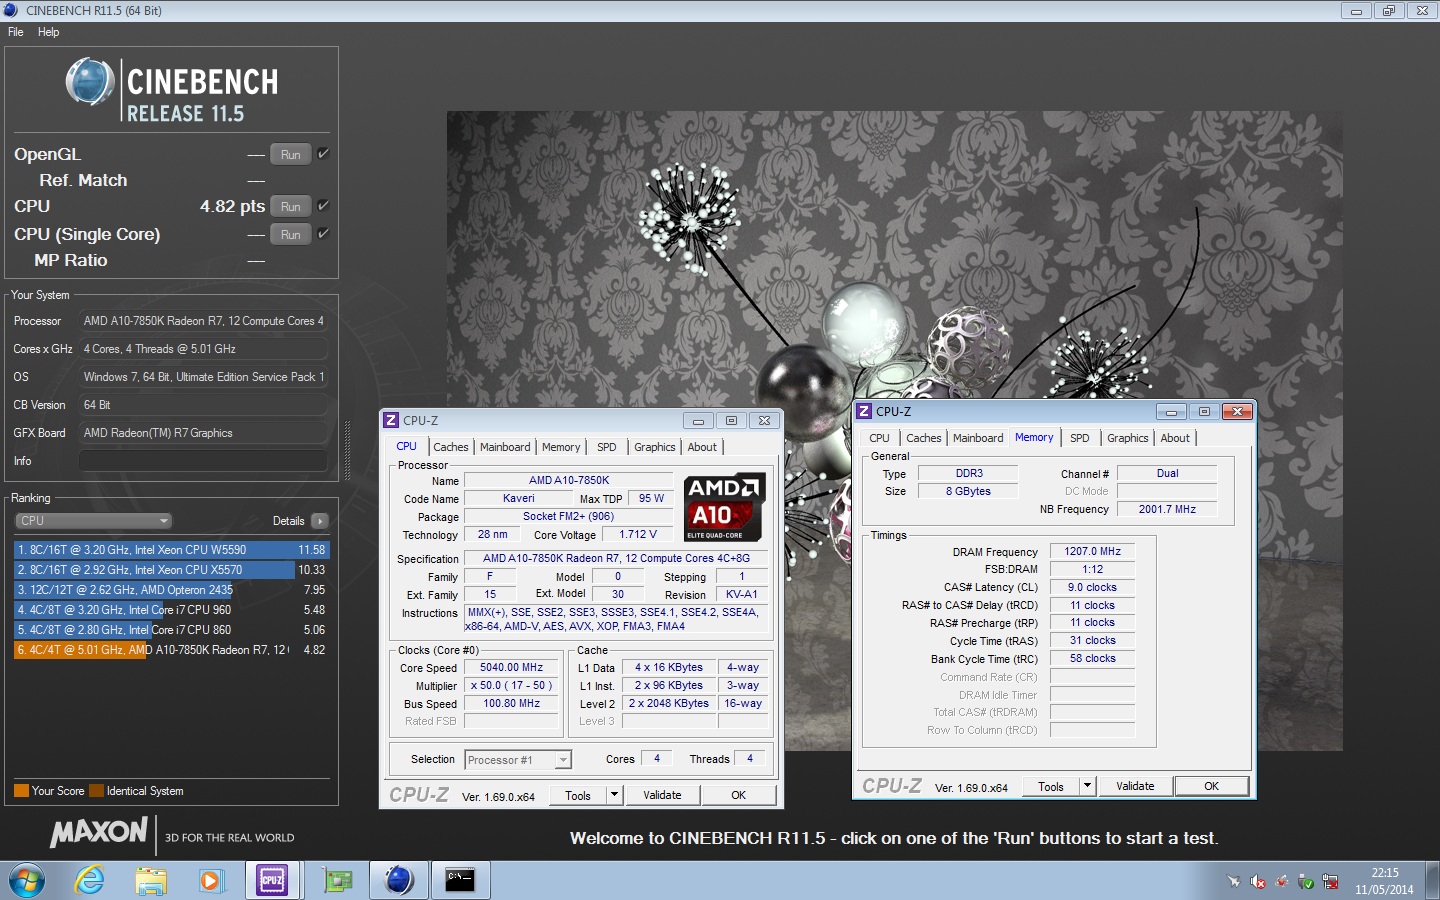The image size is (1440, 900).
Task: Open the network tray icon
Action: [x=1331, y=881]
